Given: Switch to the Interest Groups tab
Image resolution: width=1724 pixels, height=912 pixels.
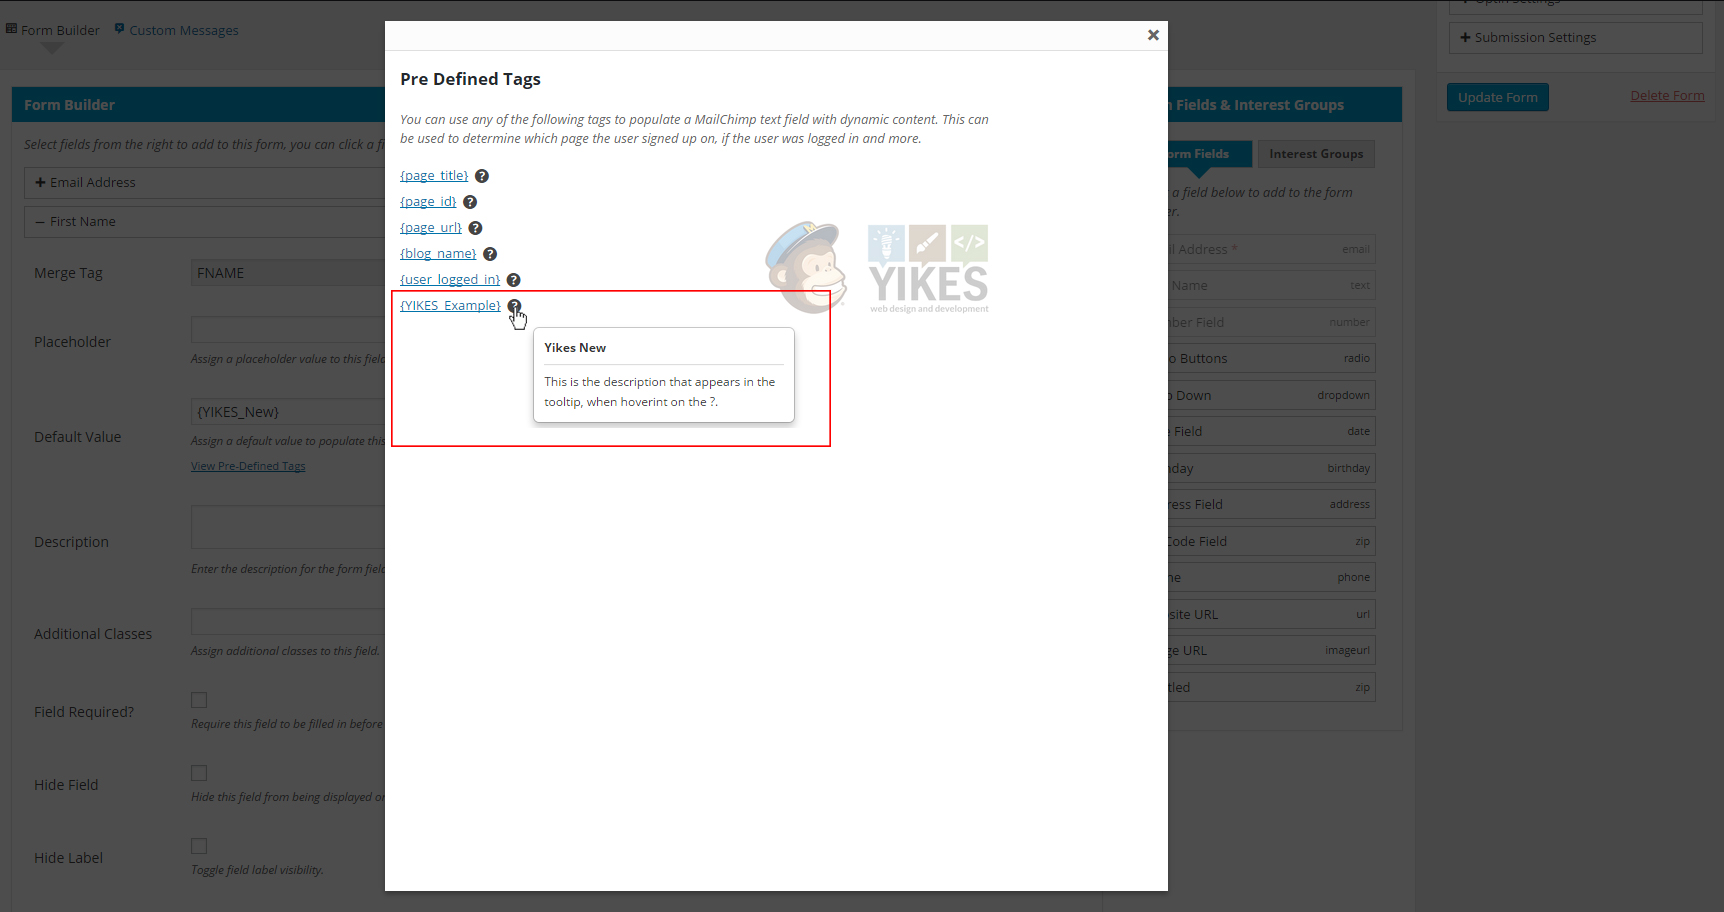Looking at the screenshot, I should tap(1315, 154).
